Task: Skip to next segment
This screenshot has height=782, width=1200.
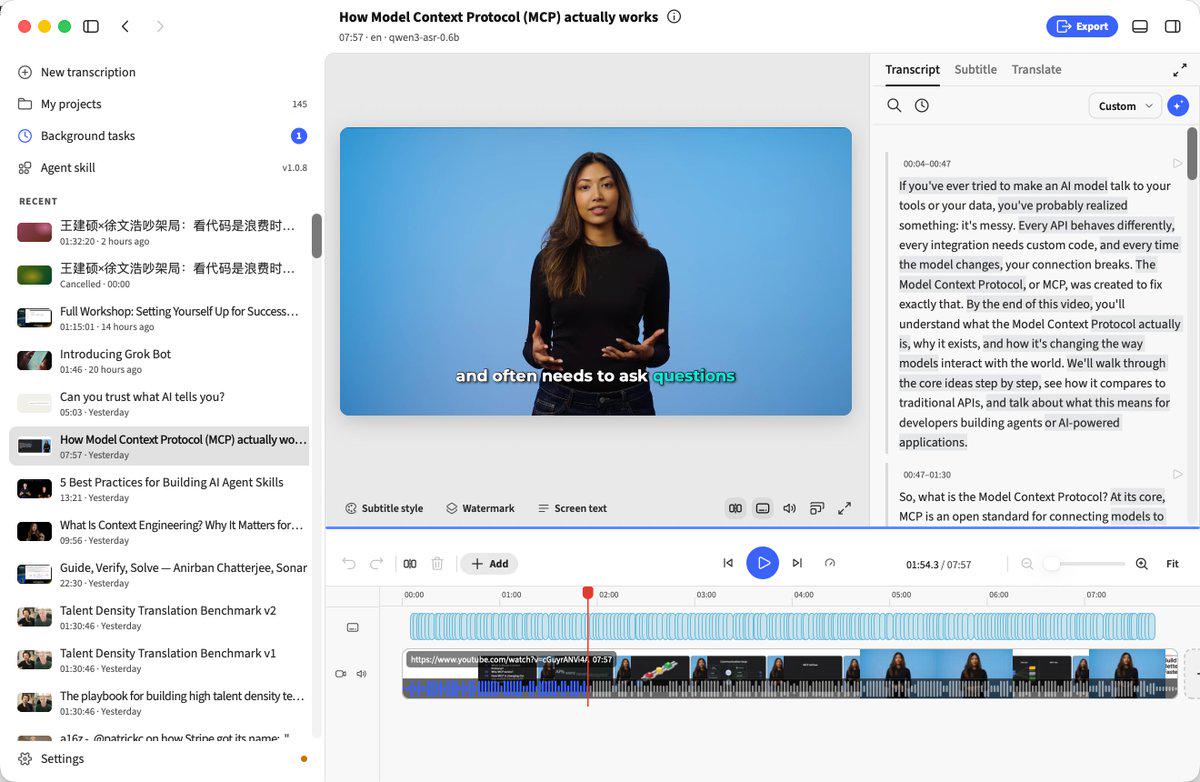Action: click(797, 563)
